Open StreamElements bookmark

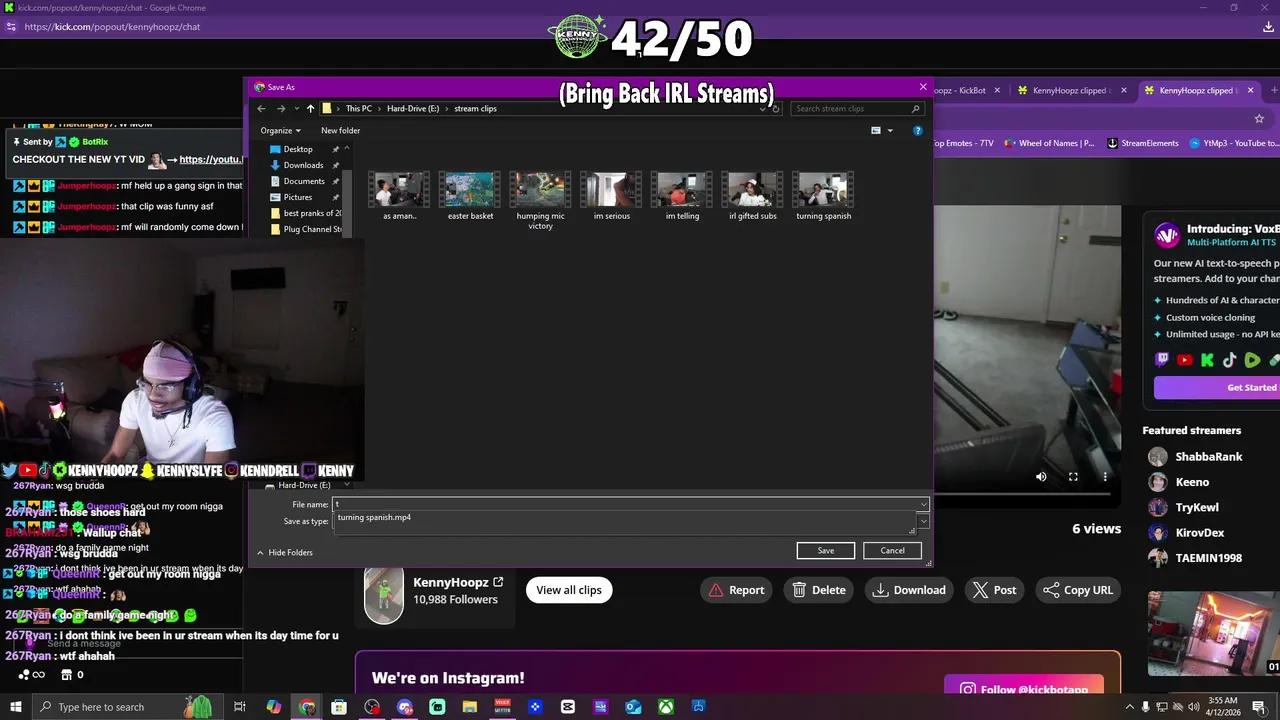click(x=1142, y=143)
